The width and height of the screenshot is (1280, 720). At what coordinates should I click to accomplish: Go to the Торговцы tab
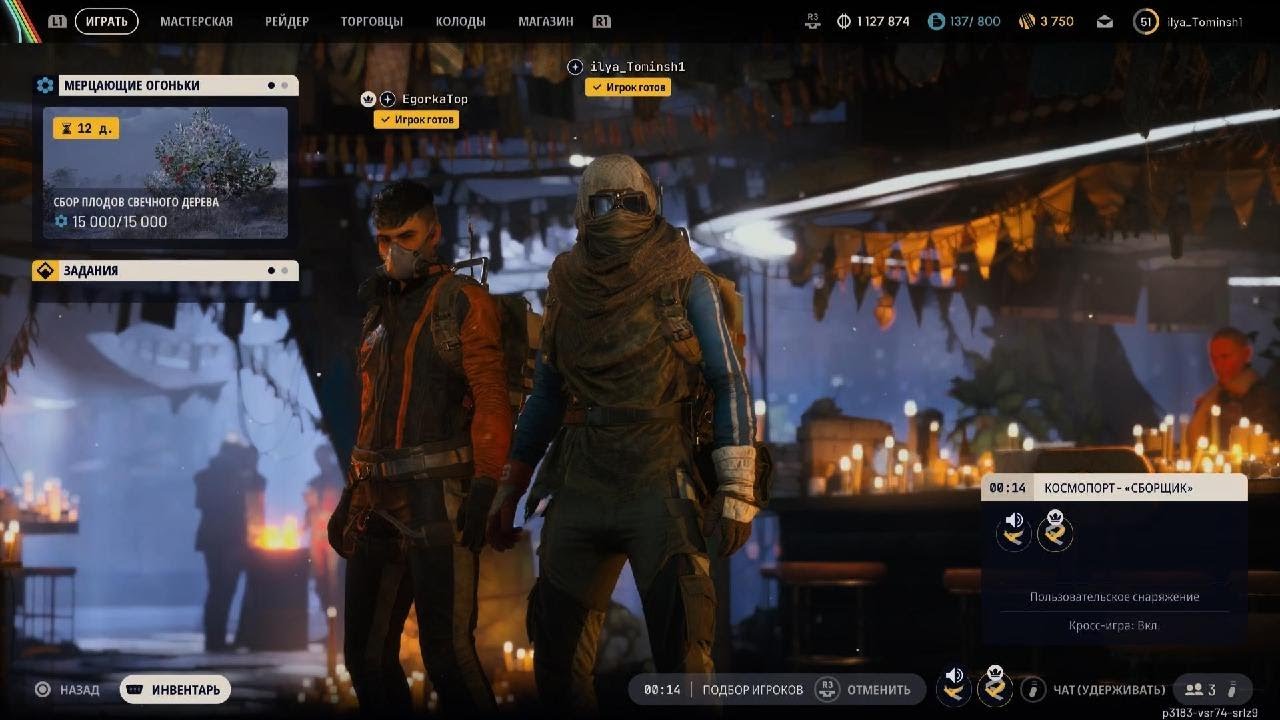(372, 21)
